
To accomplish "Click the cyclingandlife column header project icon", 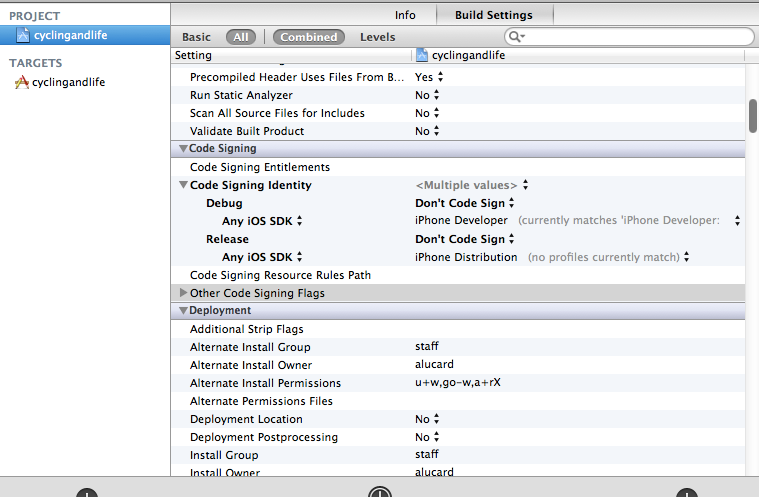I will pyautogui.click(x=422, y=56).
